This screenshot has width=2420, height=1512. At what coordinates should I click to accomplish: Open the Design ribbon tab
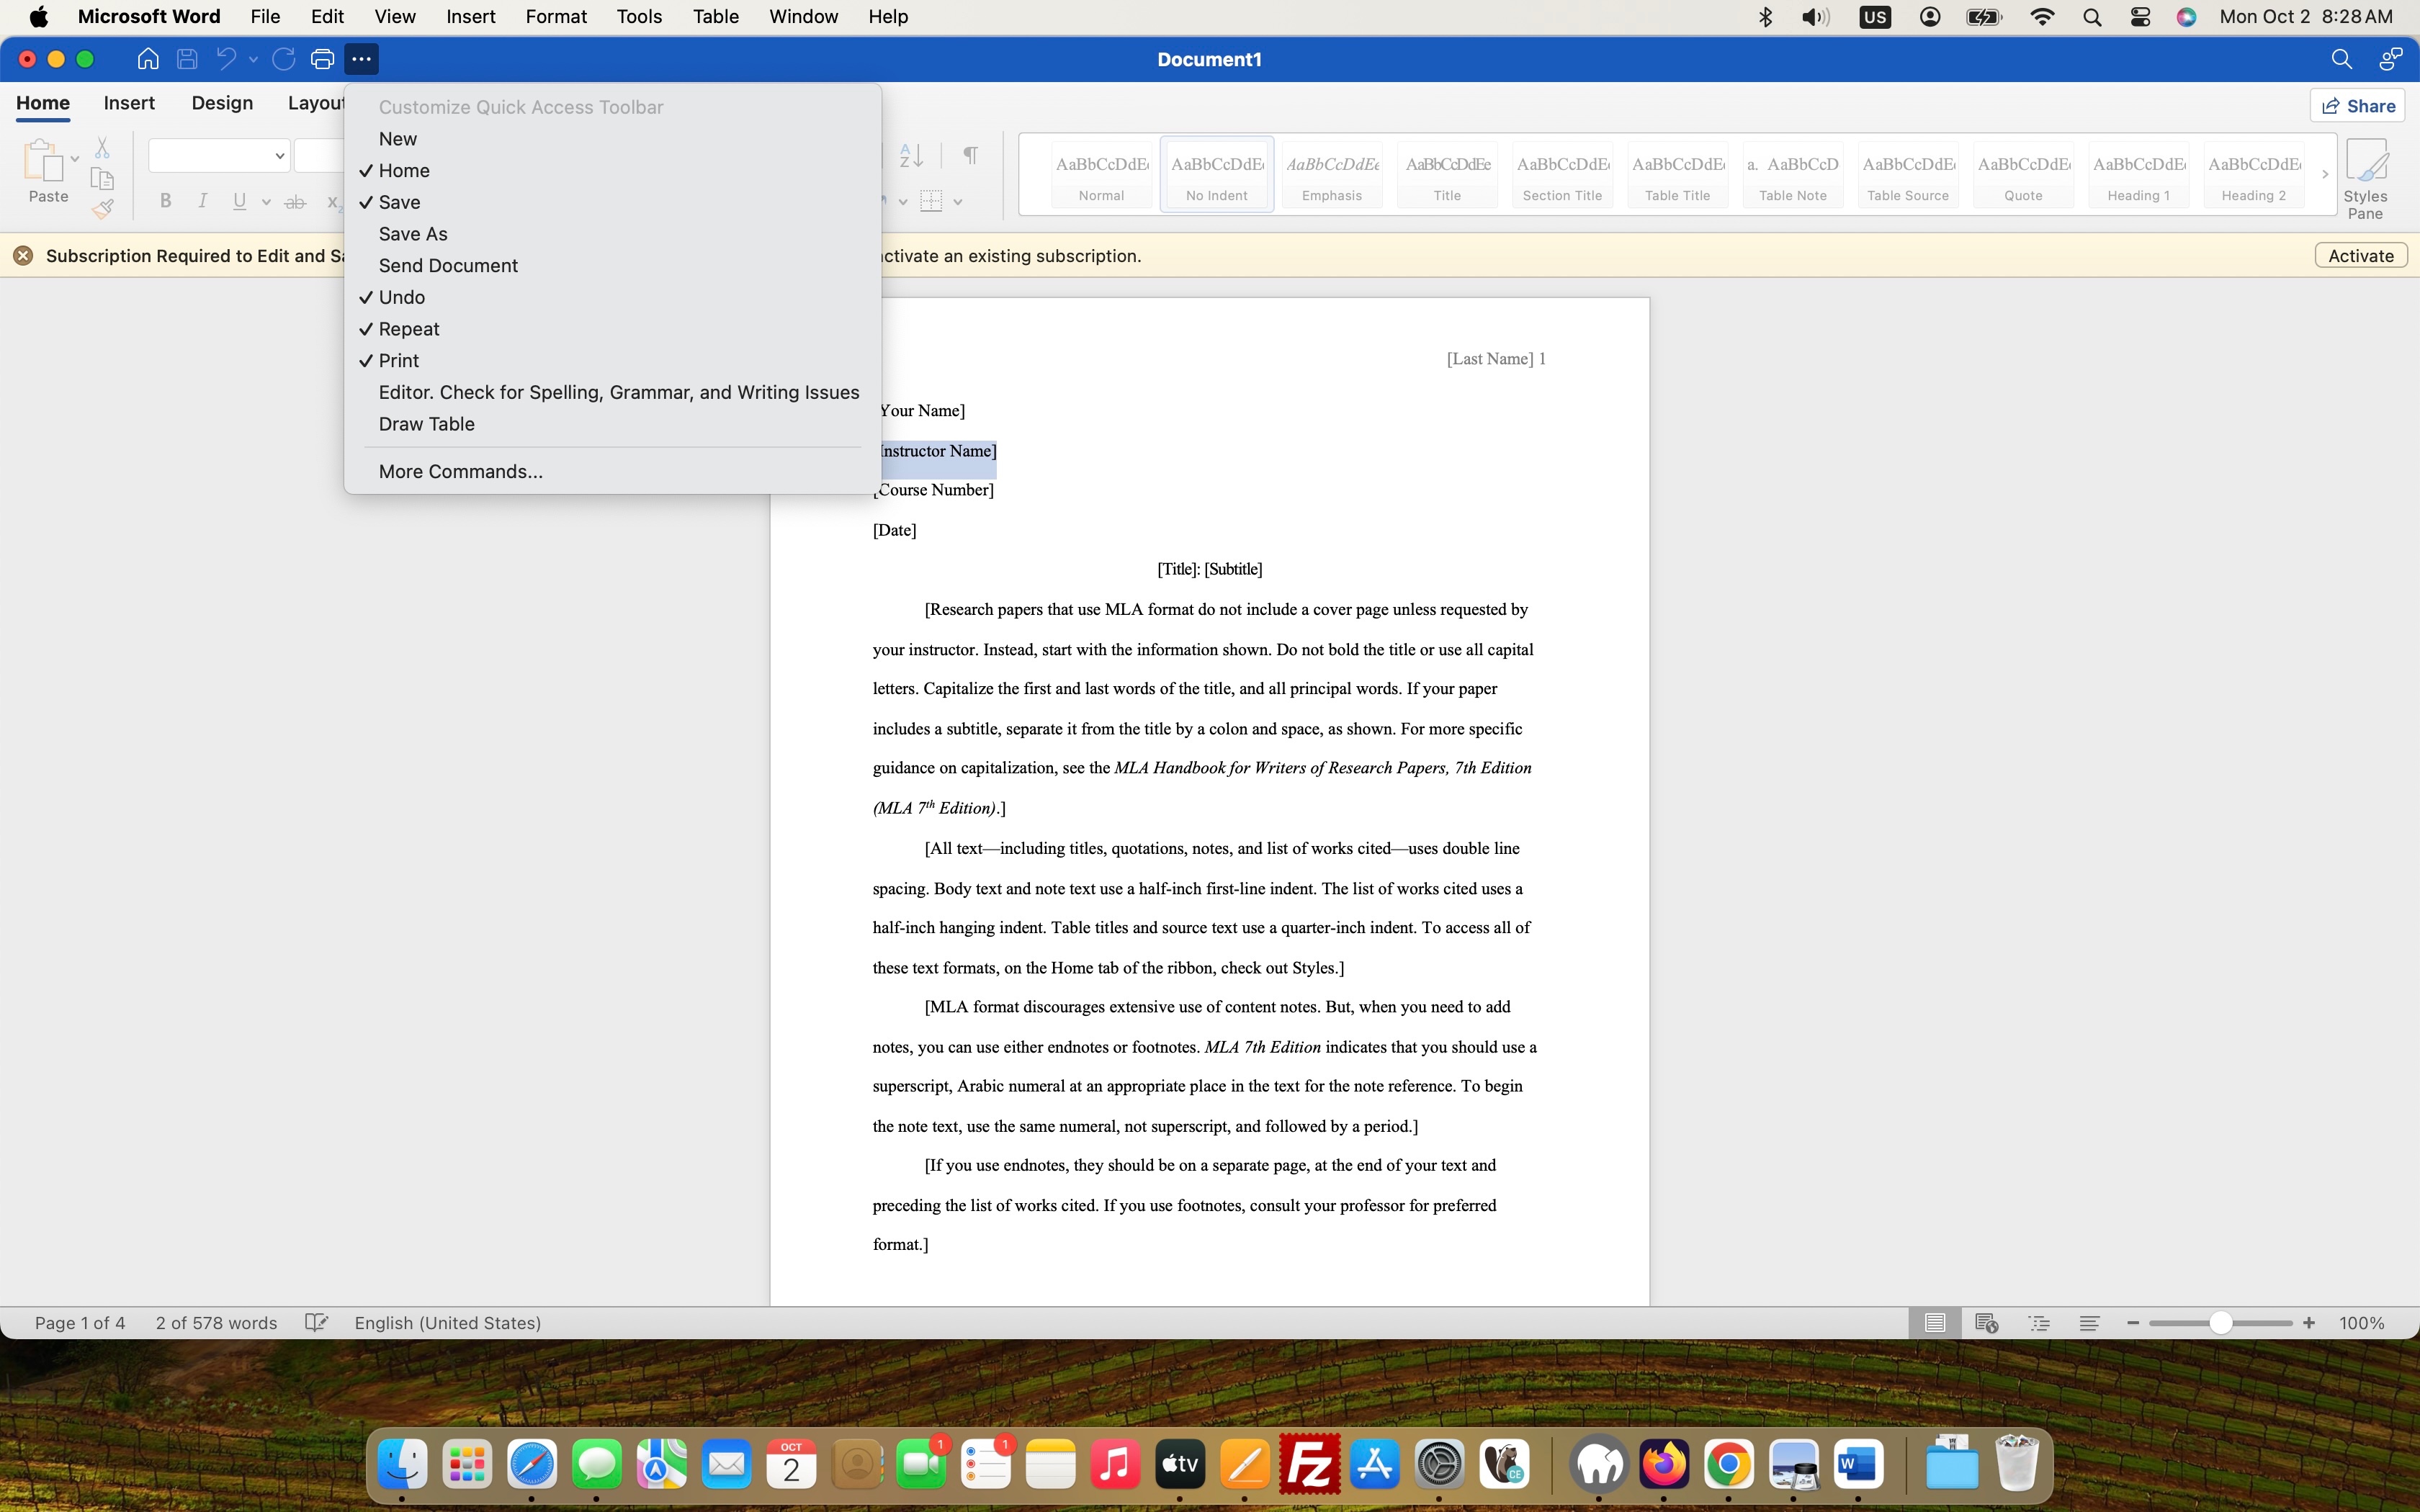(222, 103)
